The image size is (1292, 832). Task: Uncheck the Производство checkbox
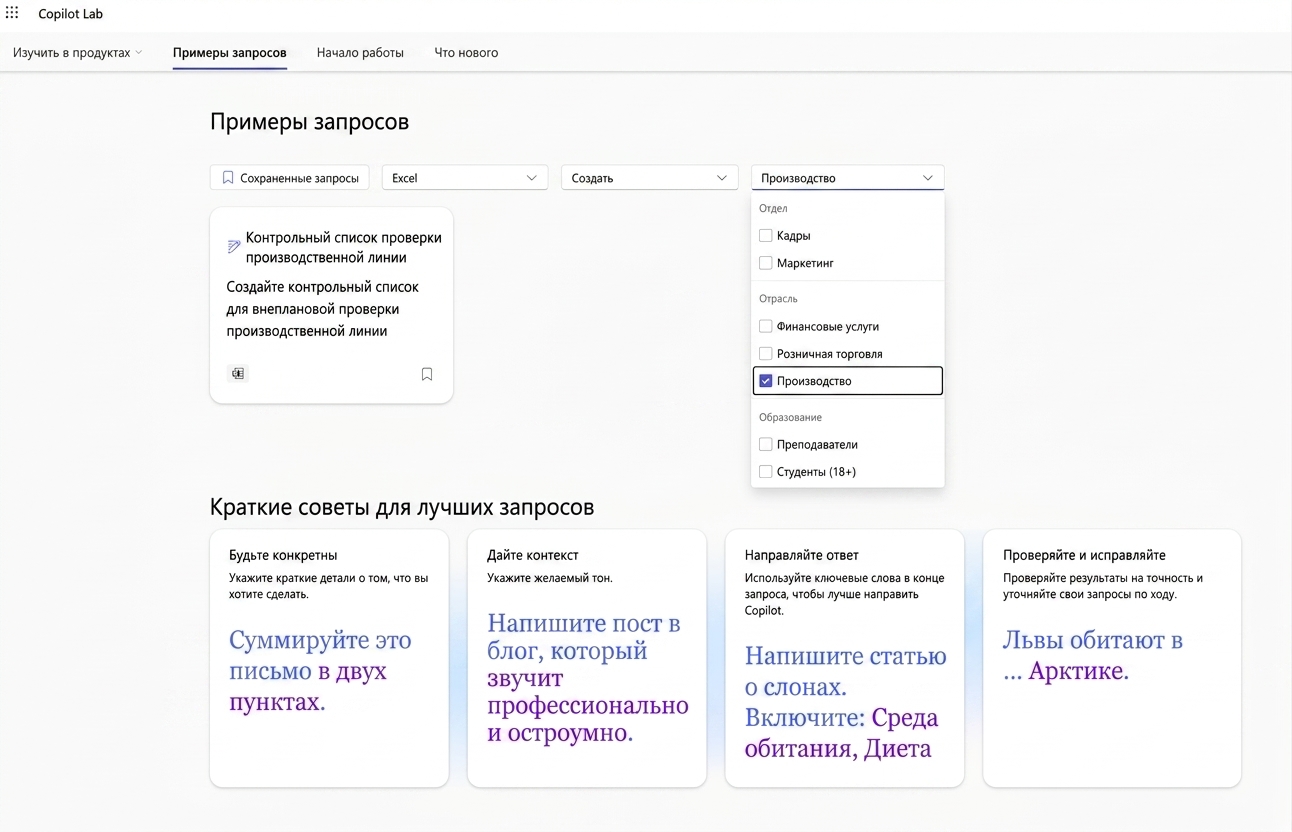click(x=765, y=381)
